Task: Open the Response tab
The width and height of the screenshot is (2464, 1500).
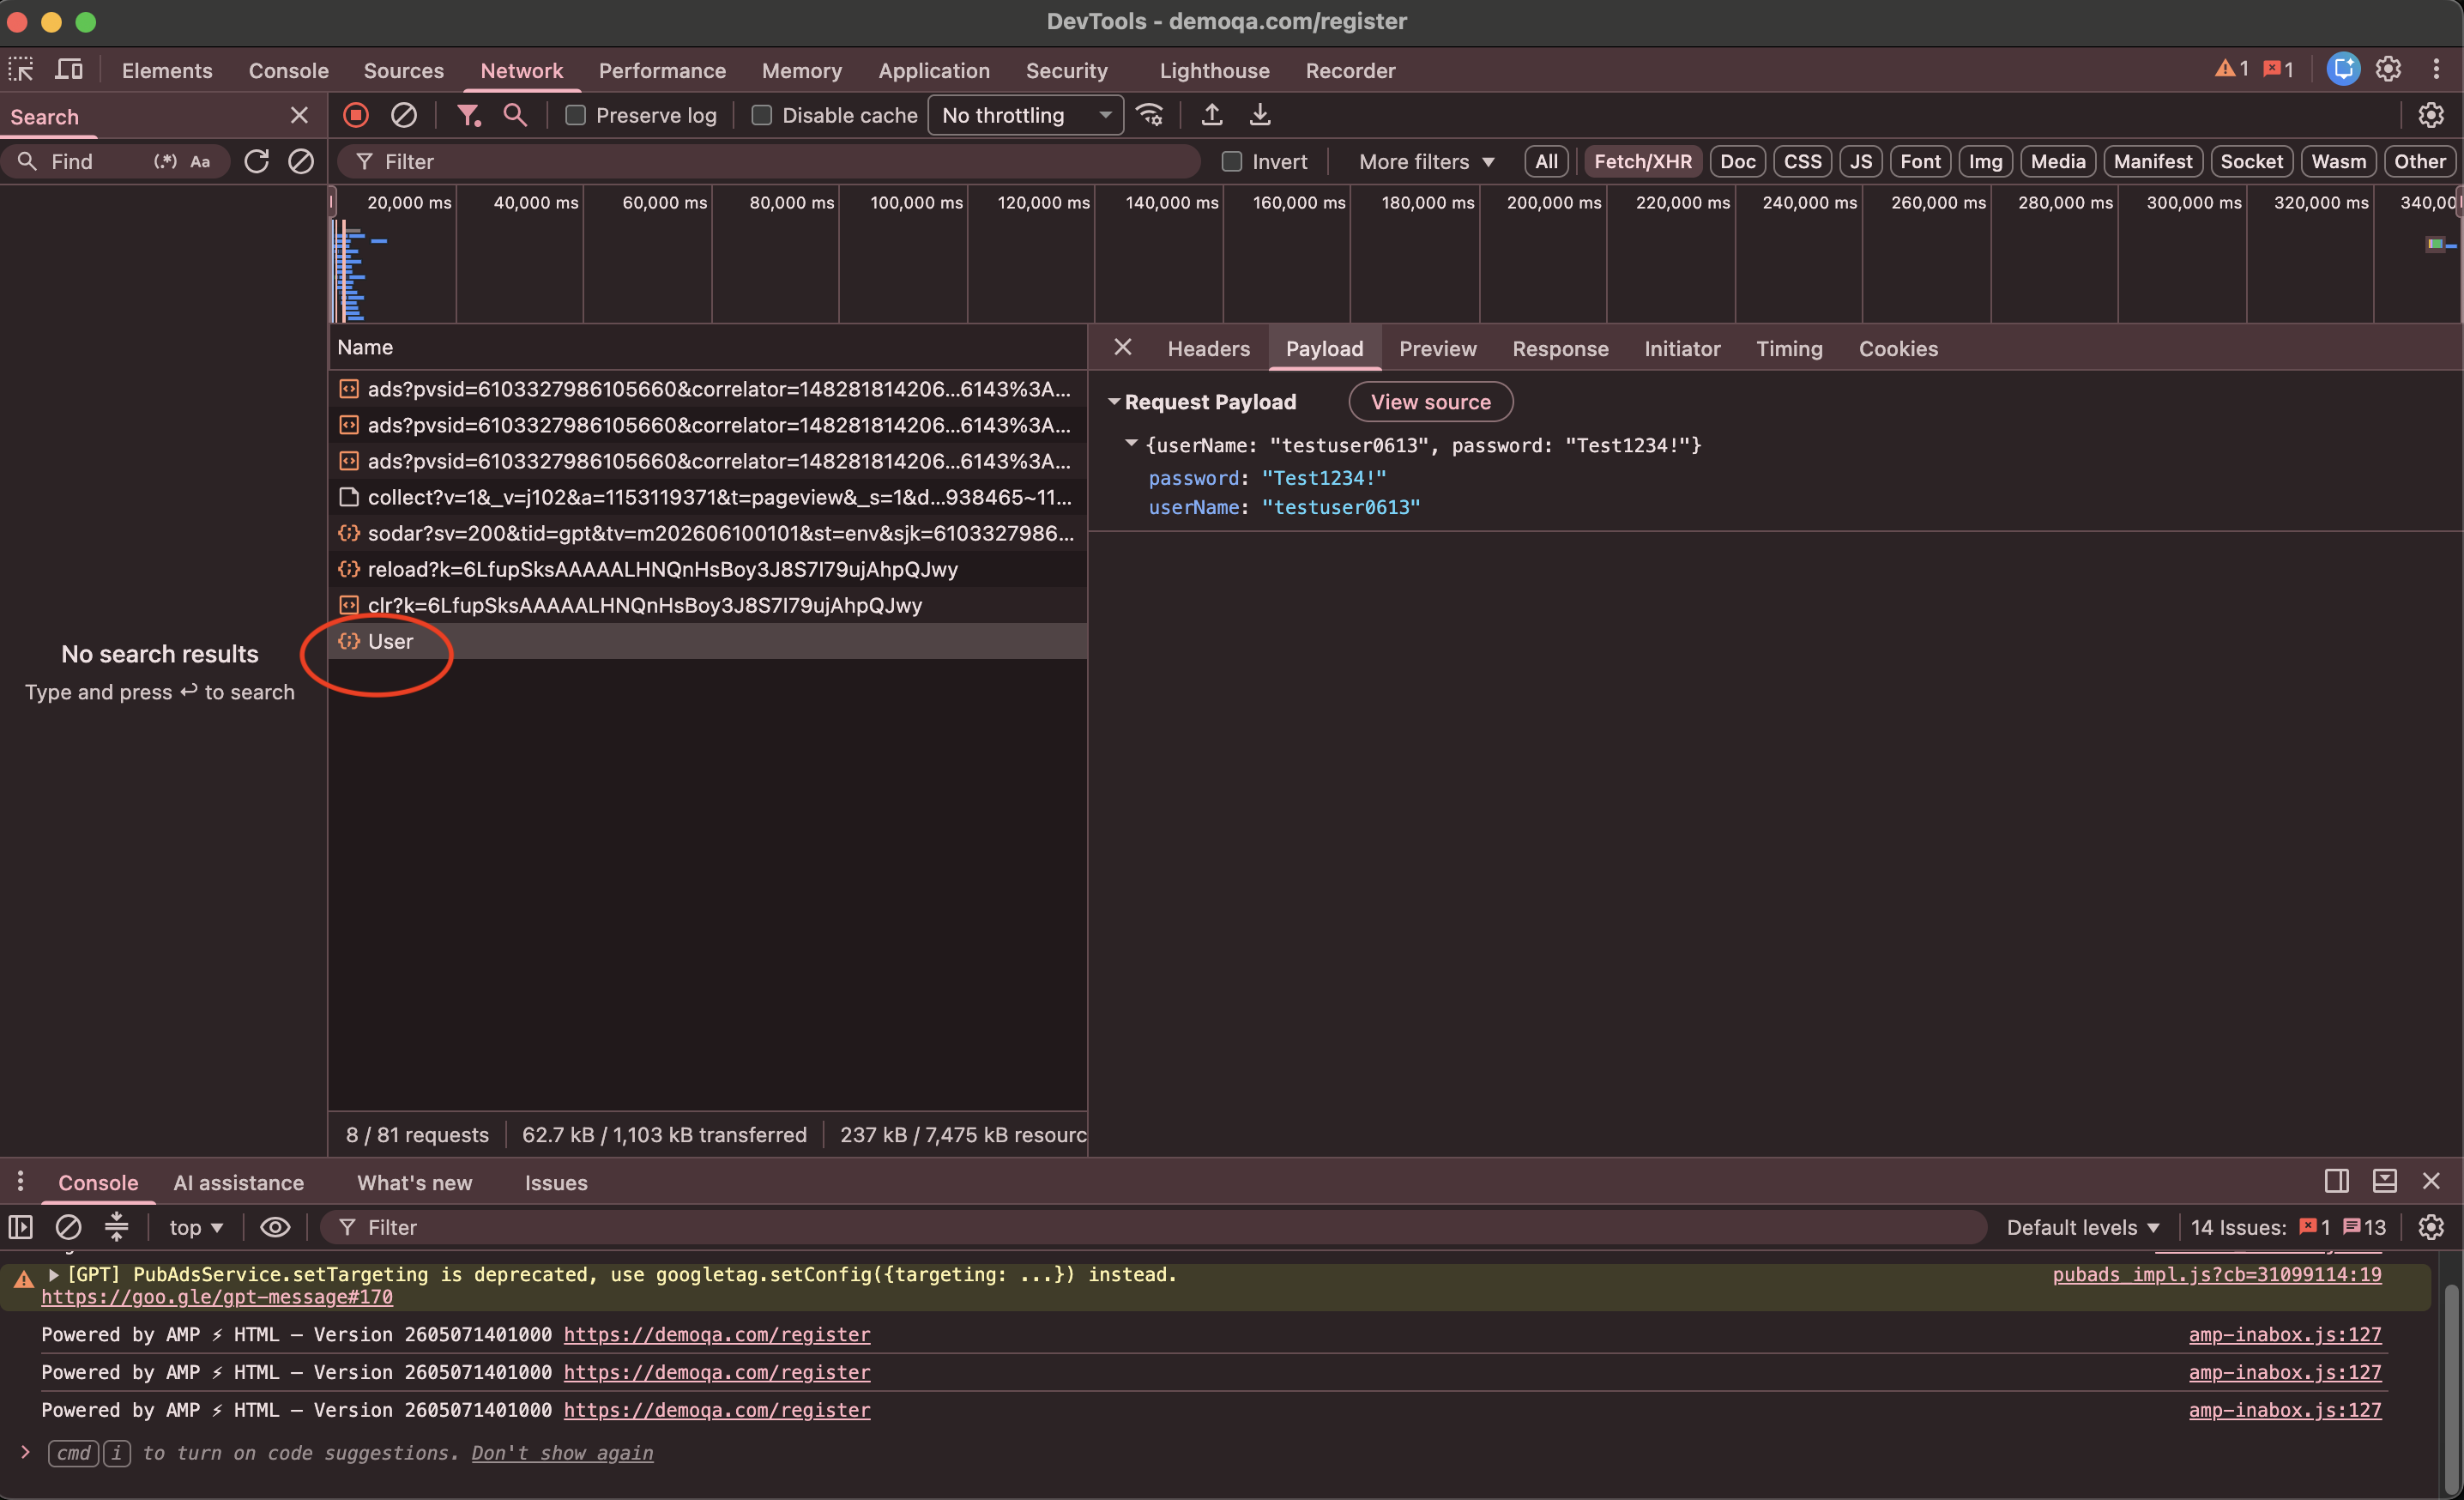Action: 1560,348
